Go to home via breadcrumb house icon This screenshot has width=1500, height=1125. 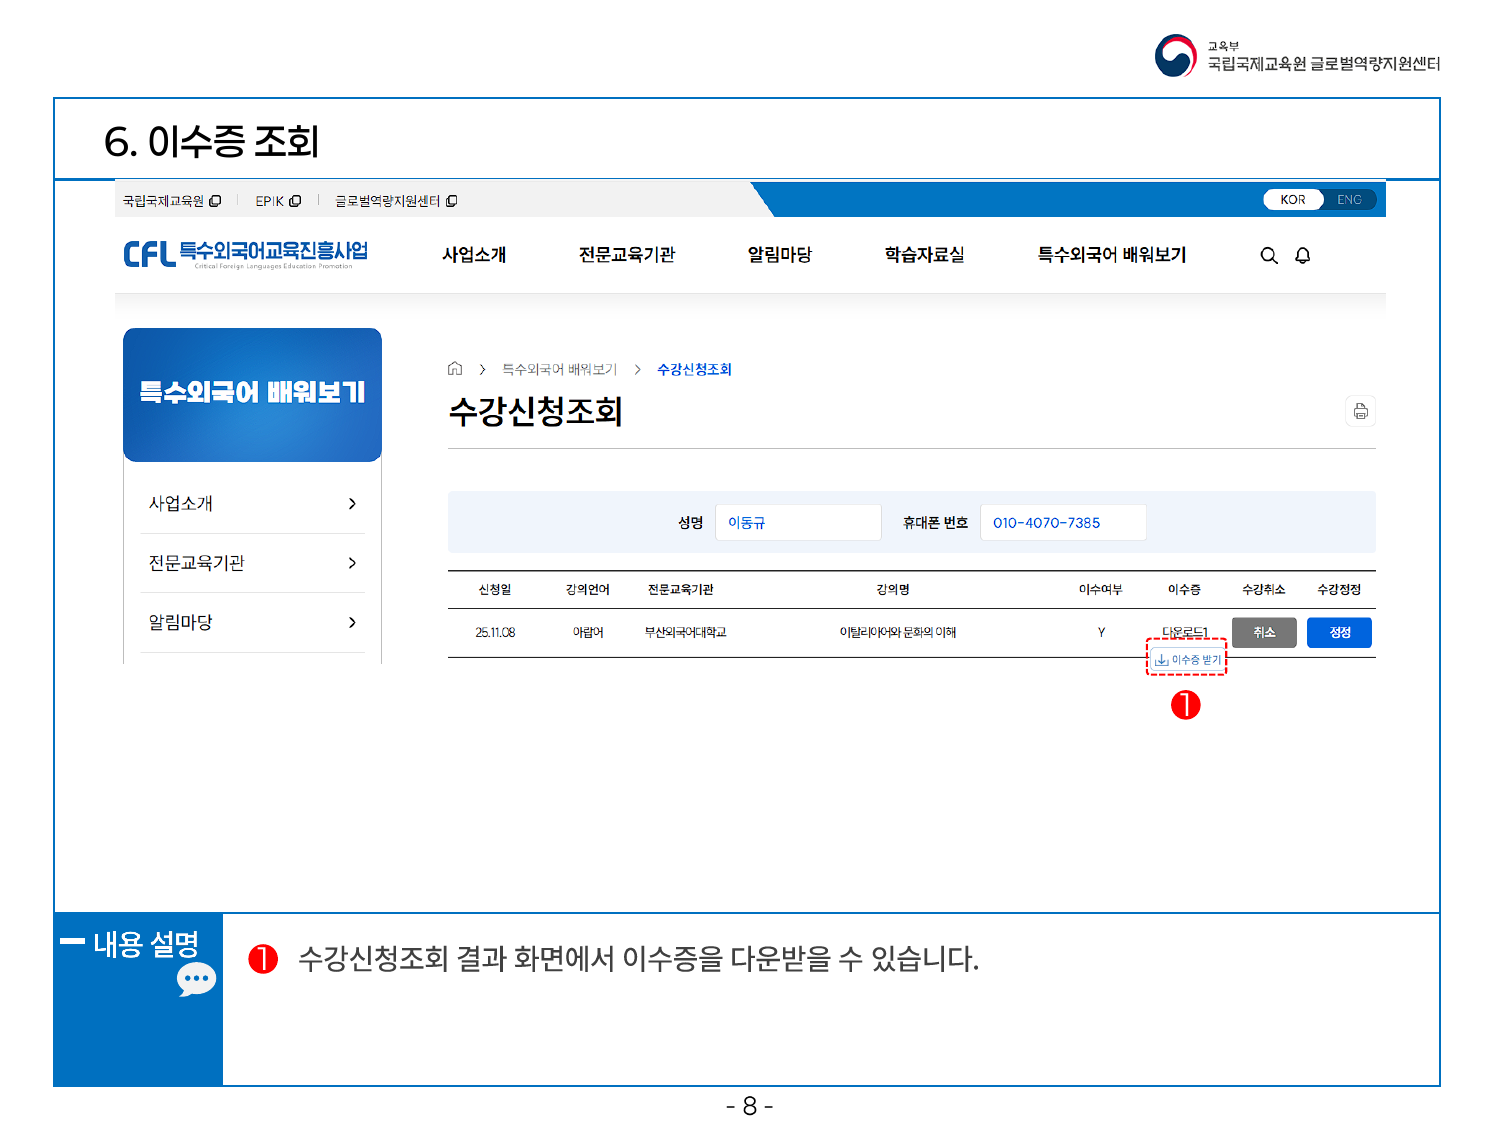coord(455,369)
